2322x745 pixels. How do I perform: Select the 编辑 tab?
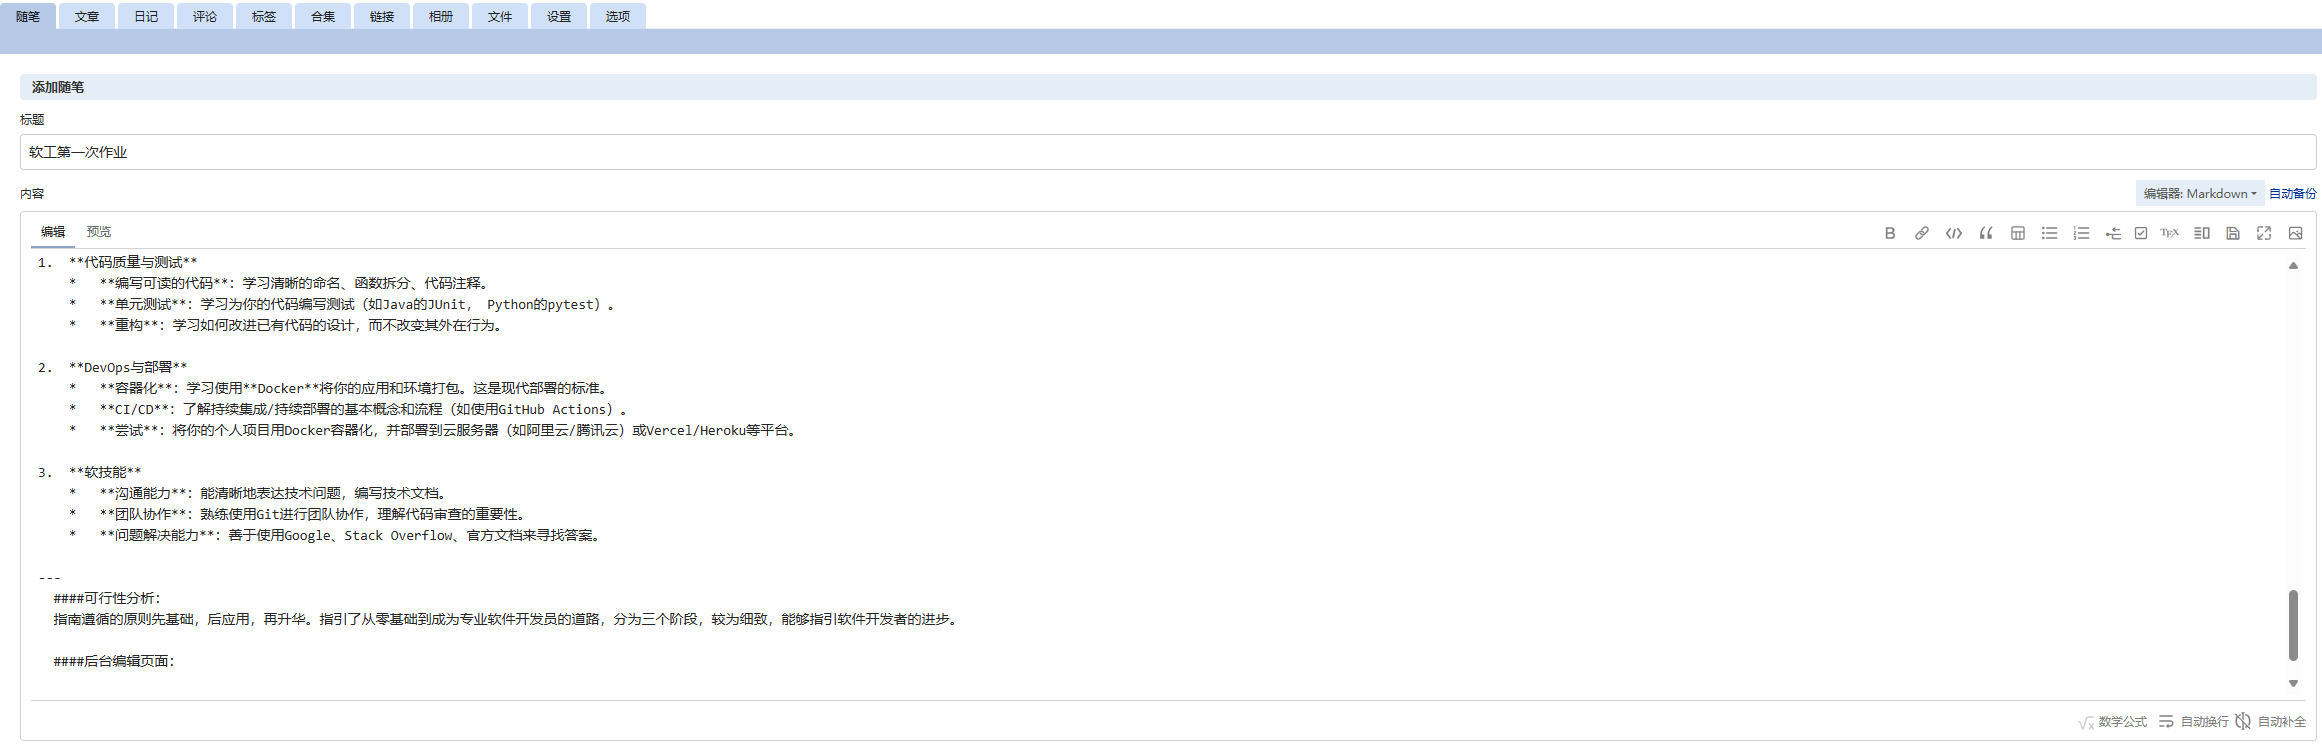(53, 232)
